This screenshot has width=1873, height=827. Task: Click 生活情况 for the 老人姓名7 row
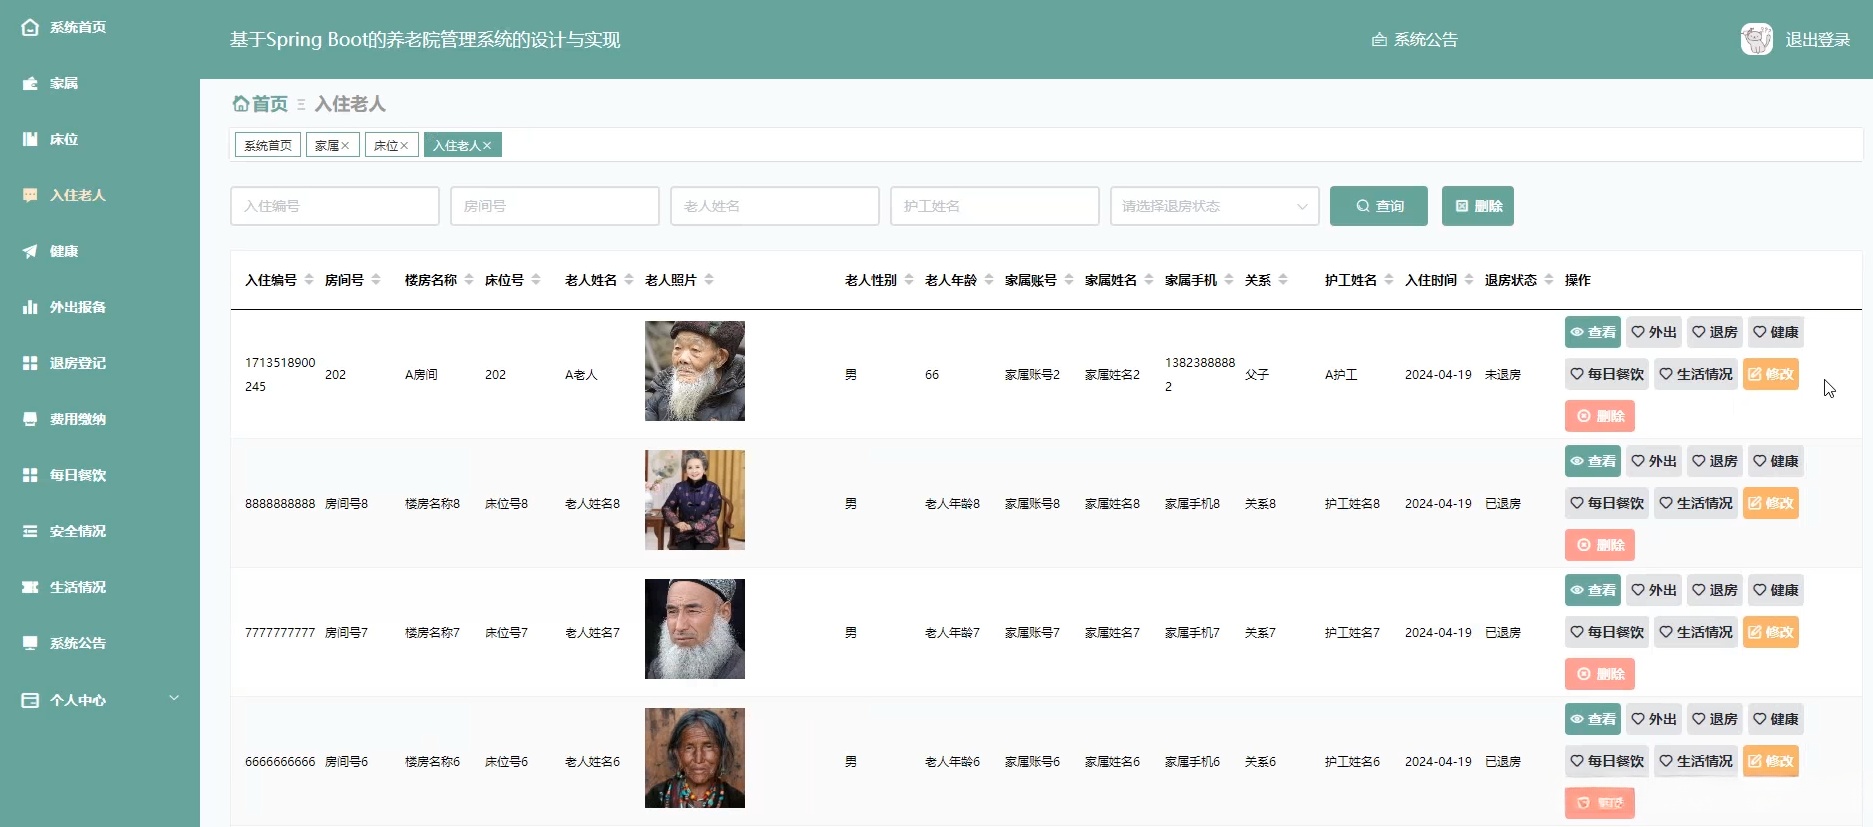click(x=1696, y=632)
